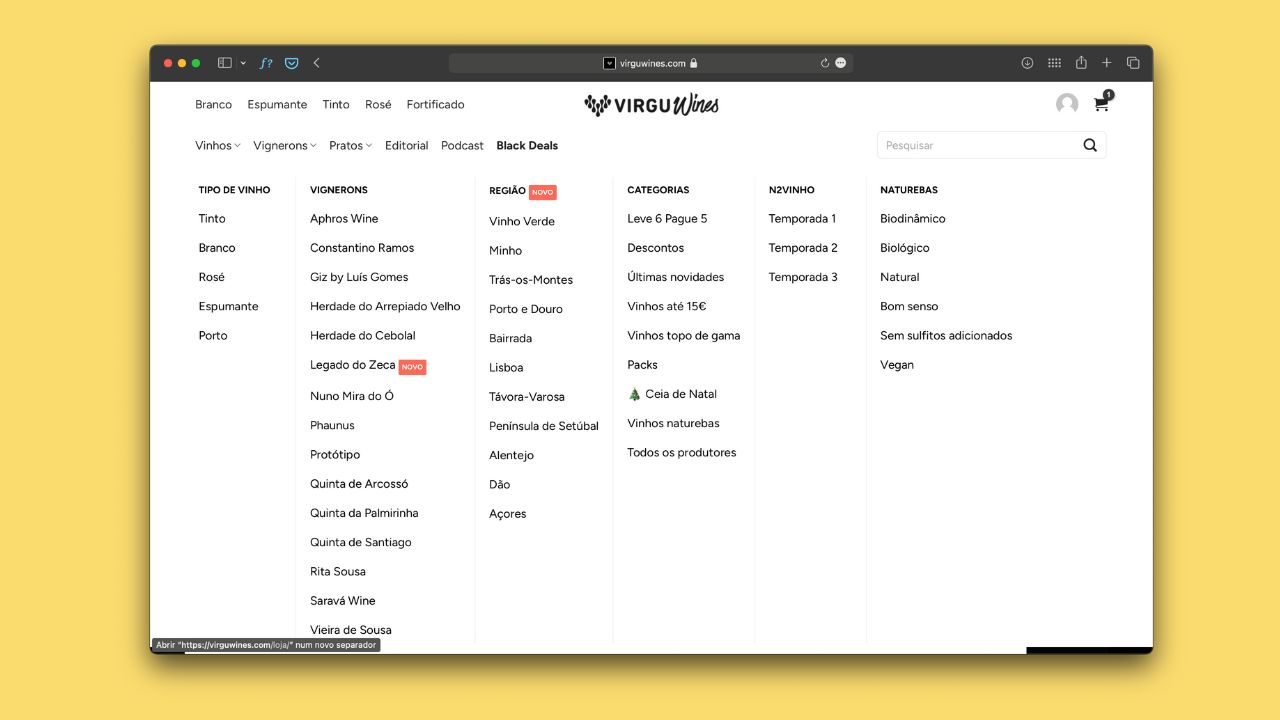Open the Safari start page grid icon
The height and width of the screenshot is (720, 1280).
pos(1054,63)
